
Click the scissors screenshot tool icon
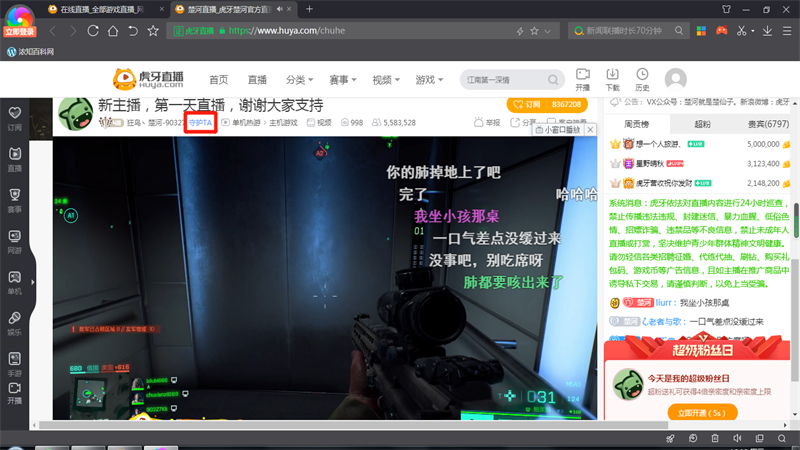(741, 31)
